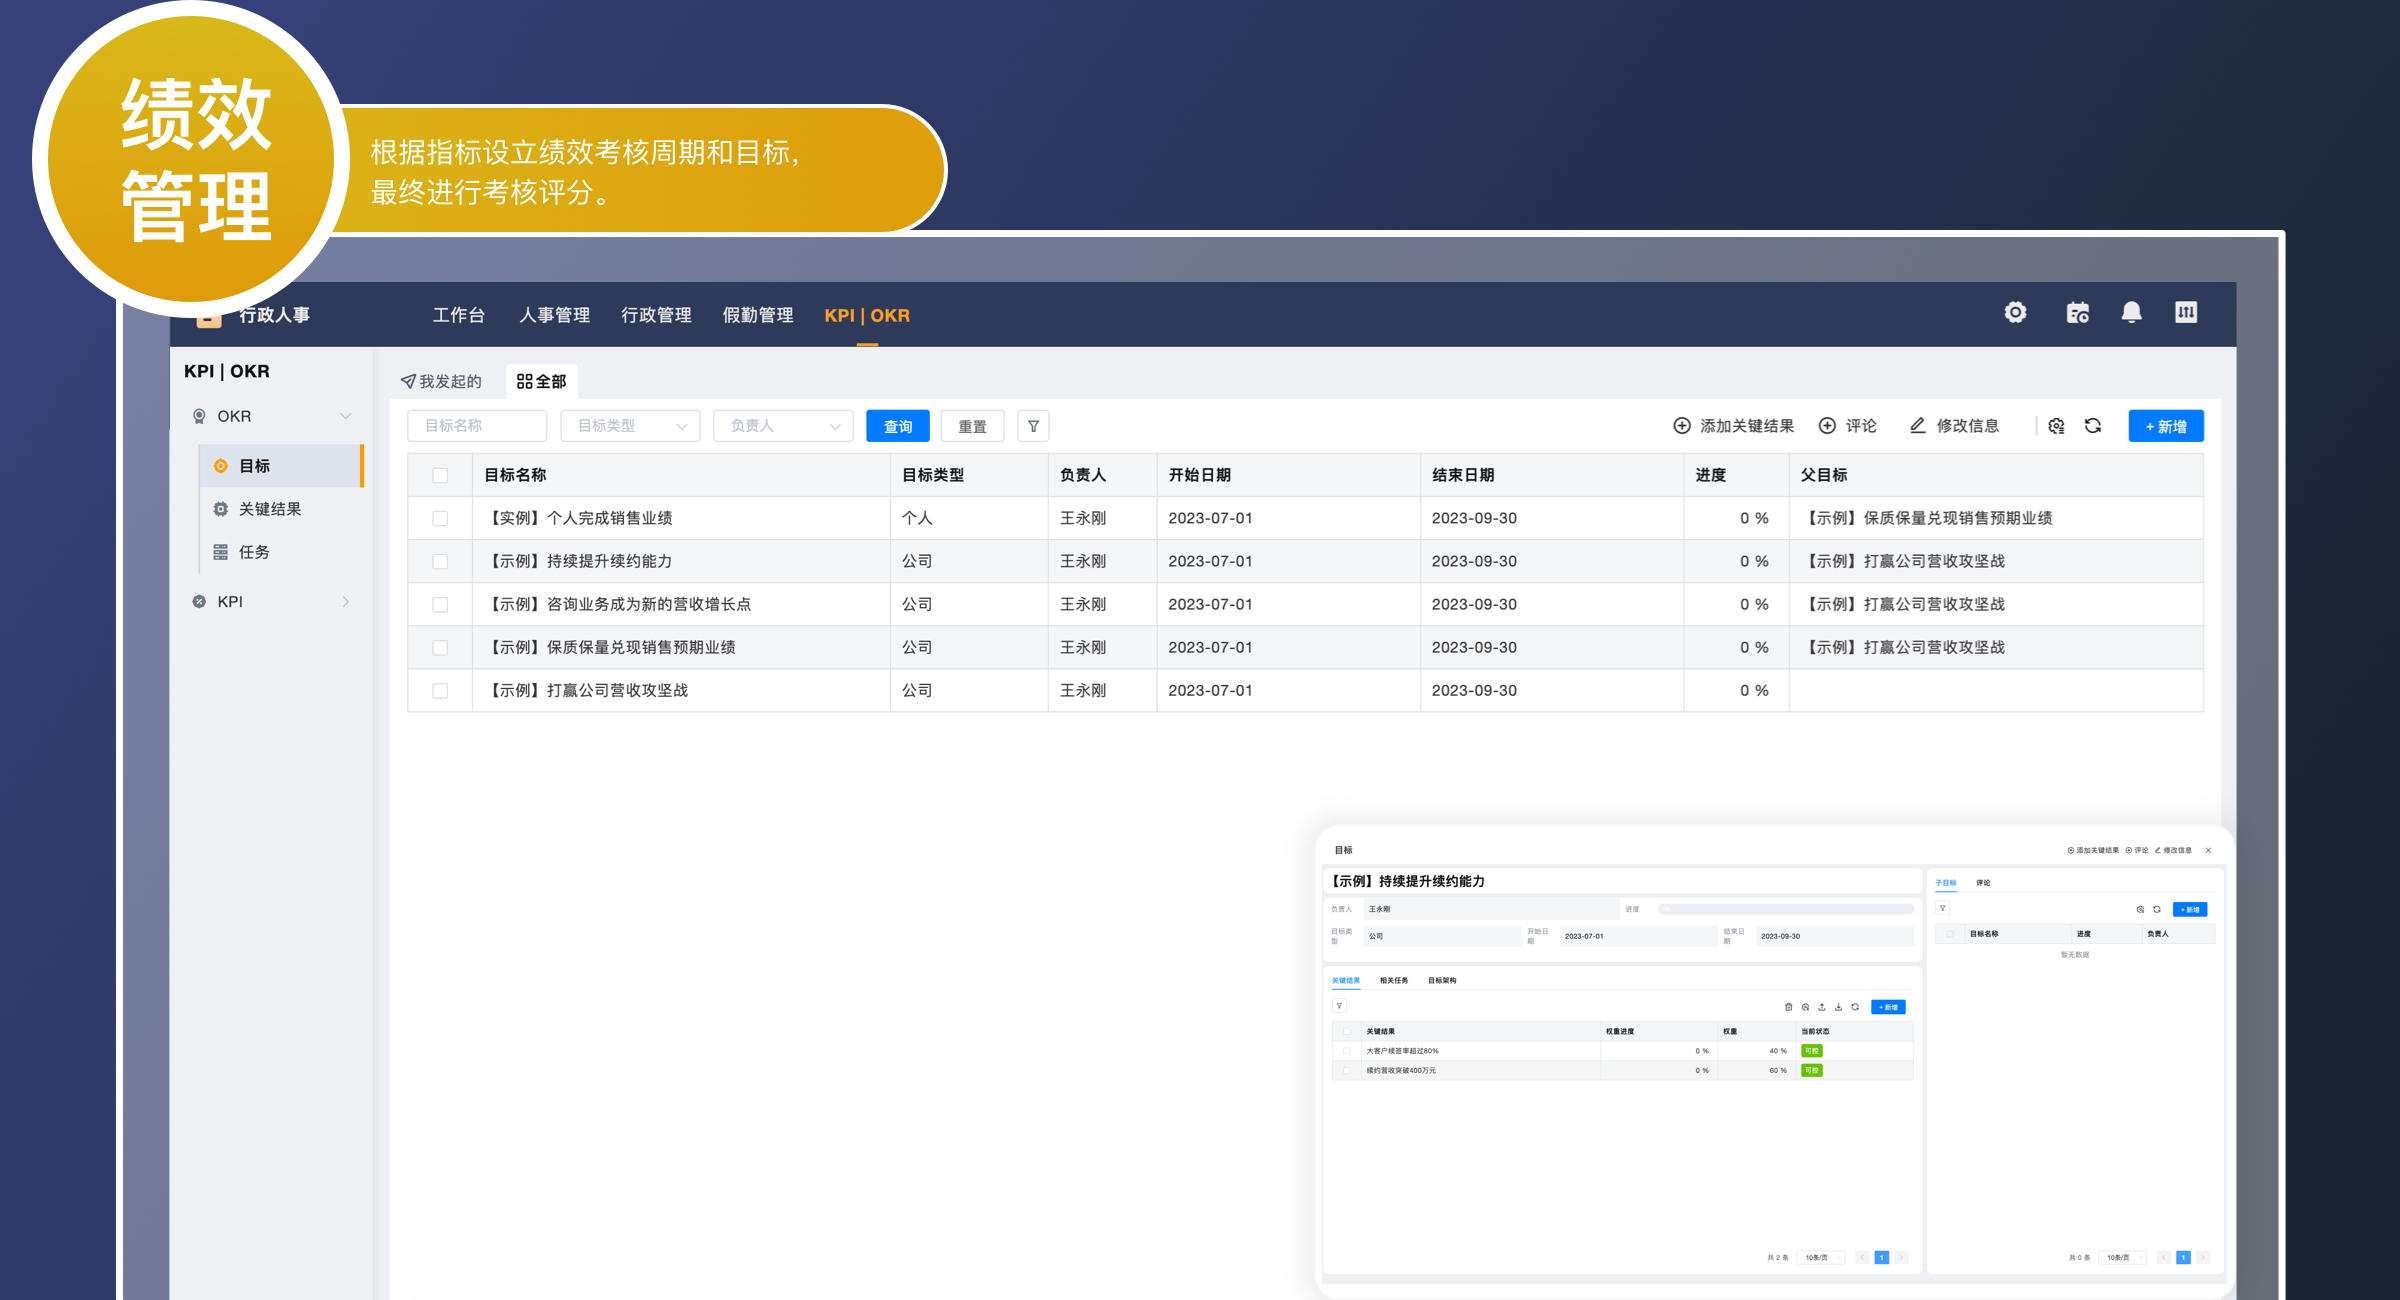The image size is (2400, 1300).
Task: Open the 目标类型 dropdown
Action: (x=630, y=426)
